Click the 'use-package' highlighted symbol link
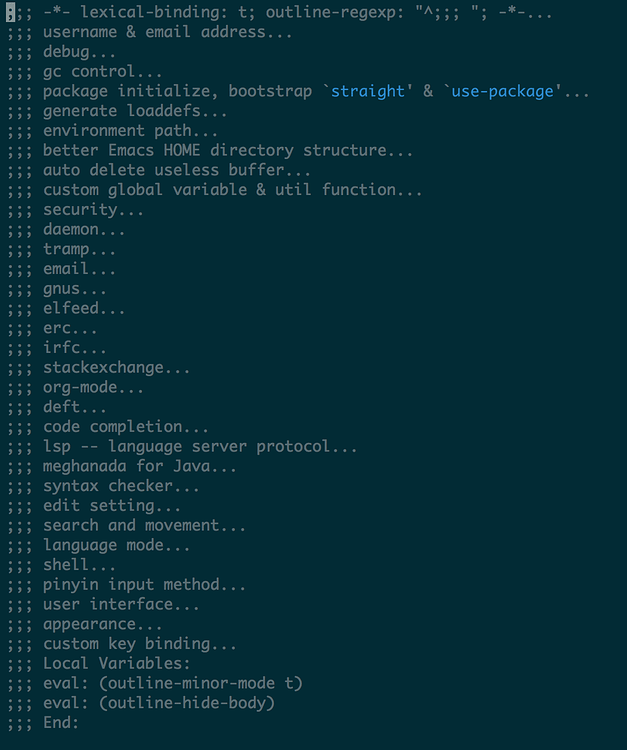 502,91
